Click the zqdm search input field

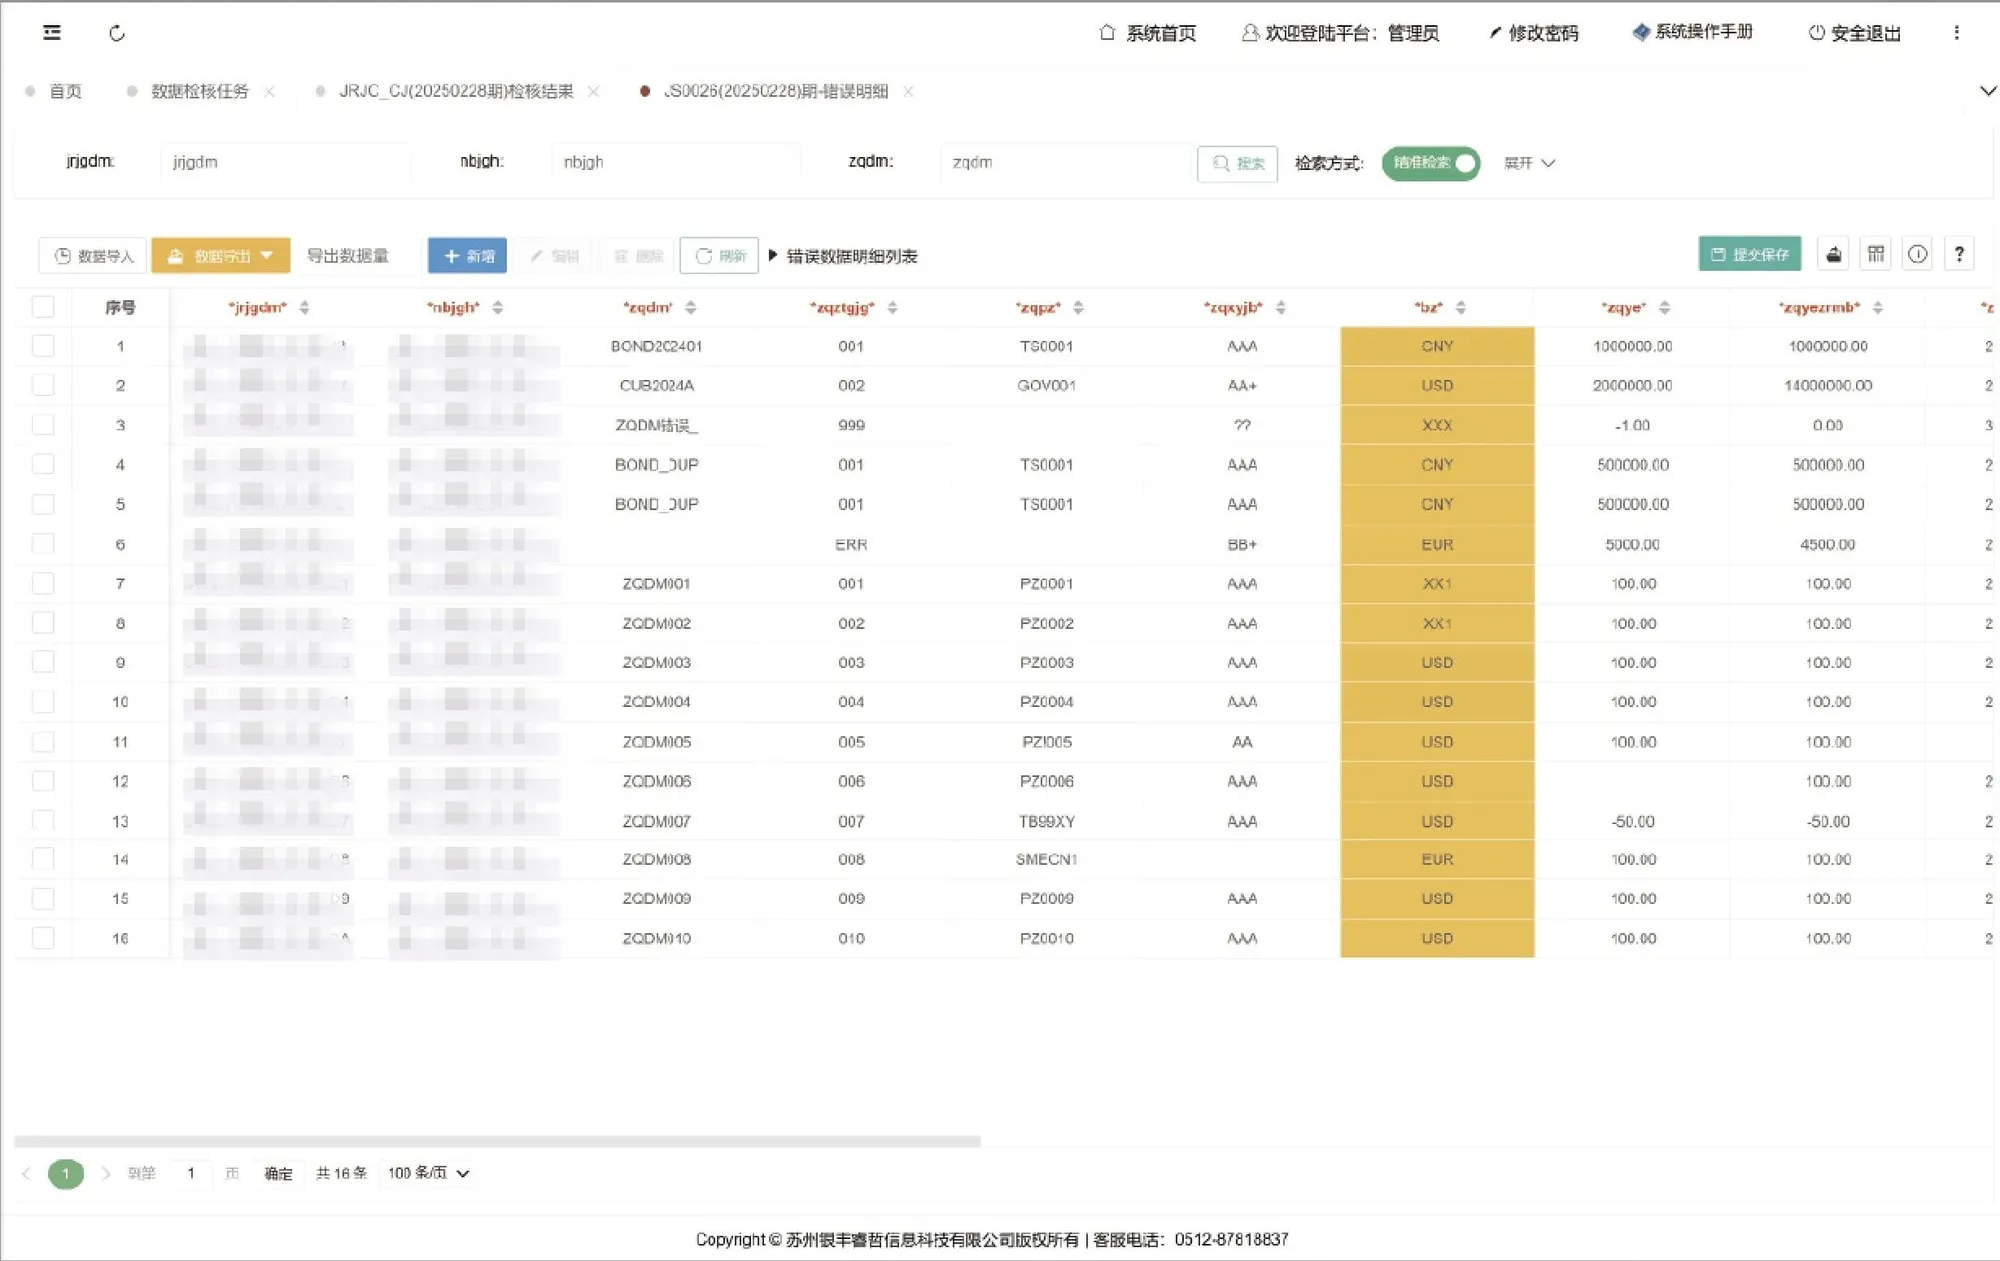1064,162
